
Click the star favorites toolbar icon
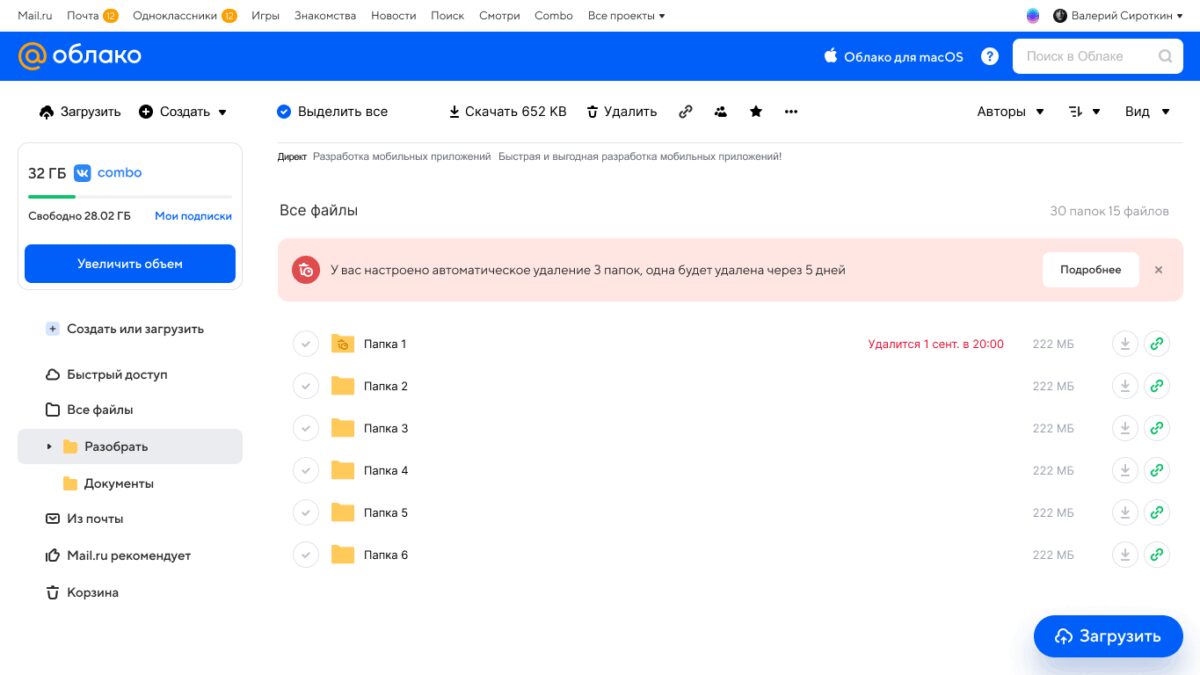pyautogui.click(x=756, y=112)
